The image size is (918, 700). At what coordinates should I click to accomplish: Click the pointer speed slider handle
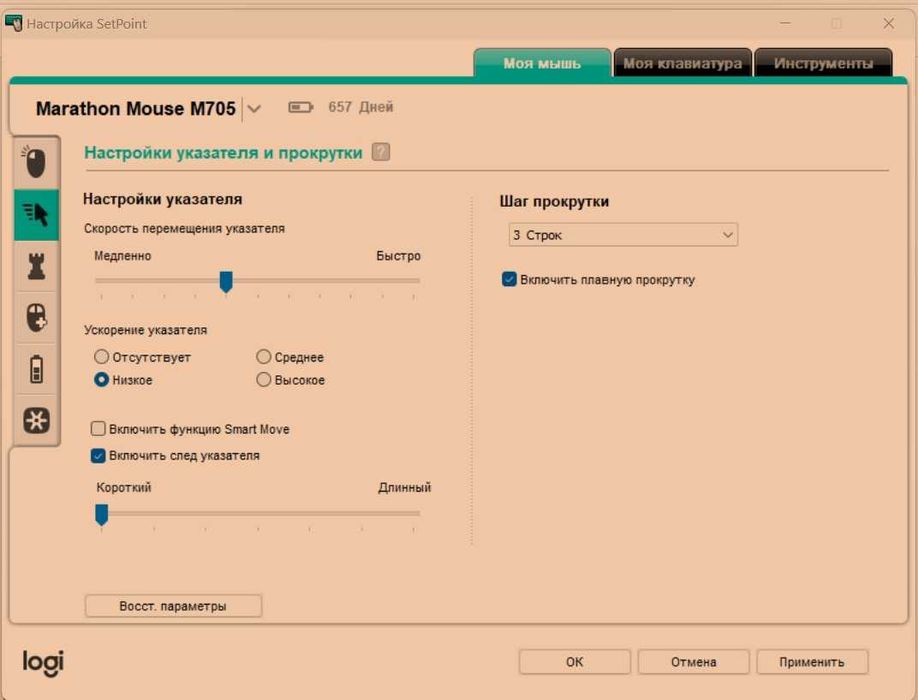(x=226, y=282)
